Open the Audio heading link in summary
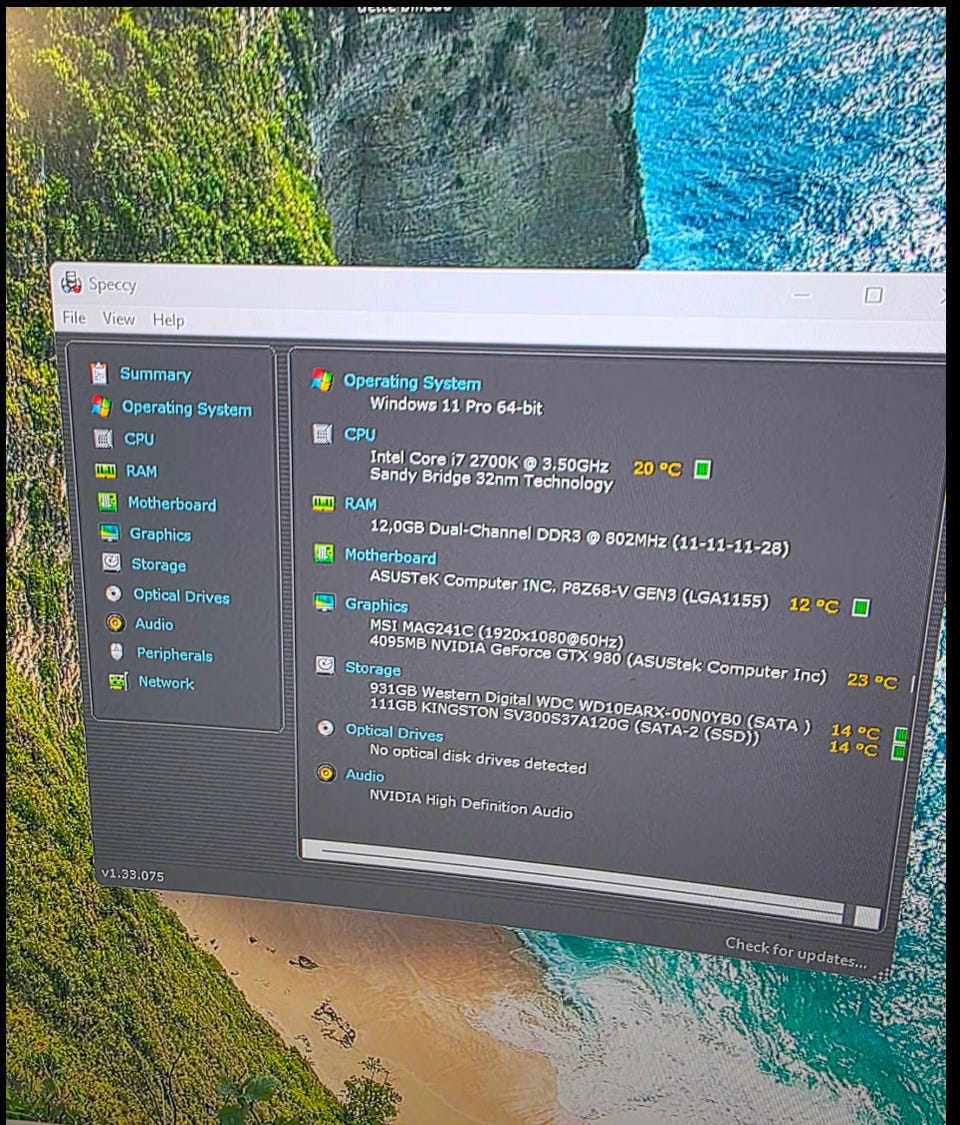This screenshot has height=1125, width=960. (364, 775)
